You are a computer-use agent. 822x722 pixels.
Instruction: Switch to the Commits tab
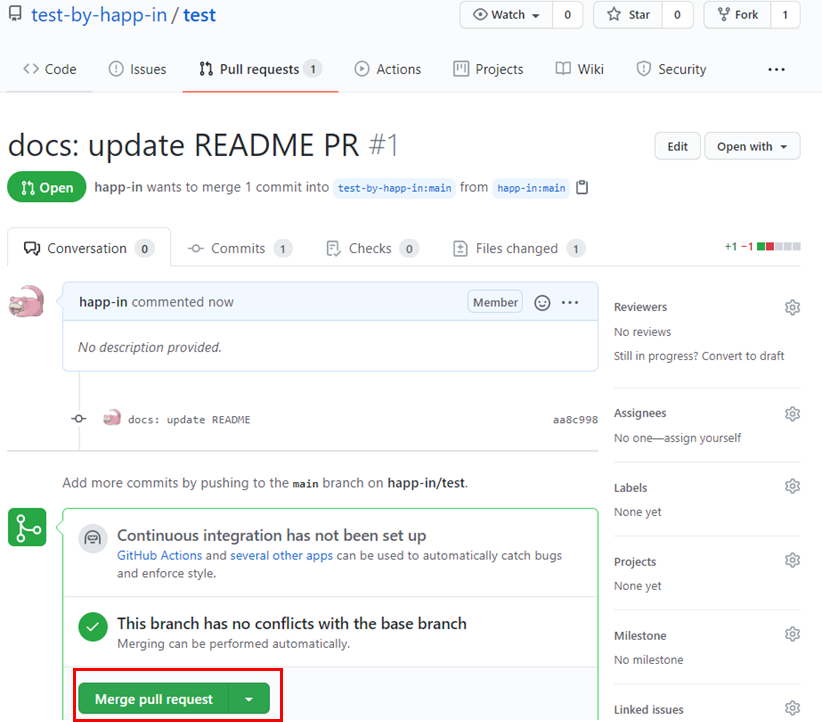click(240, 249)
